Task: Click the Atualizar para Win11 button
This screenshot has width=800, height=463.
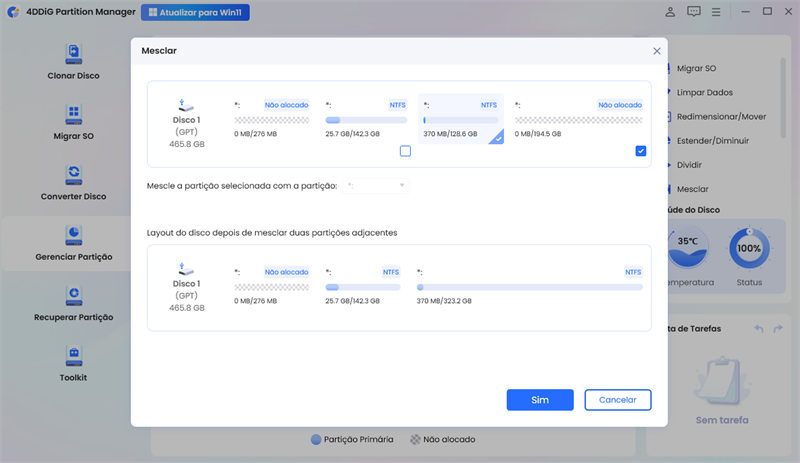Action: [x=195, y=13]
